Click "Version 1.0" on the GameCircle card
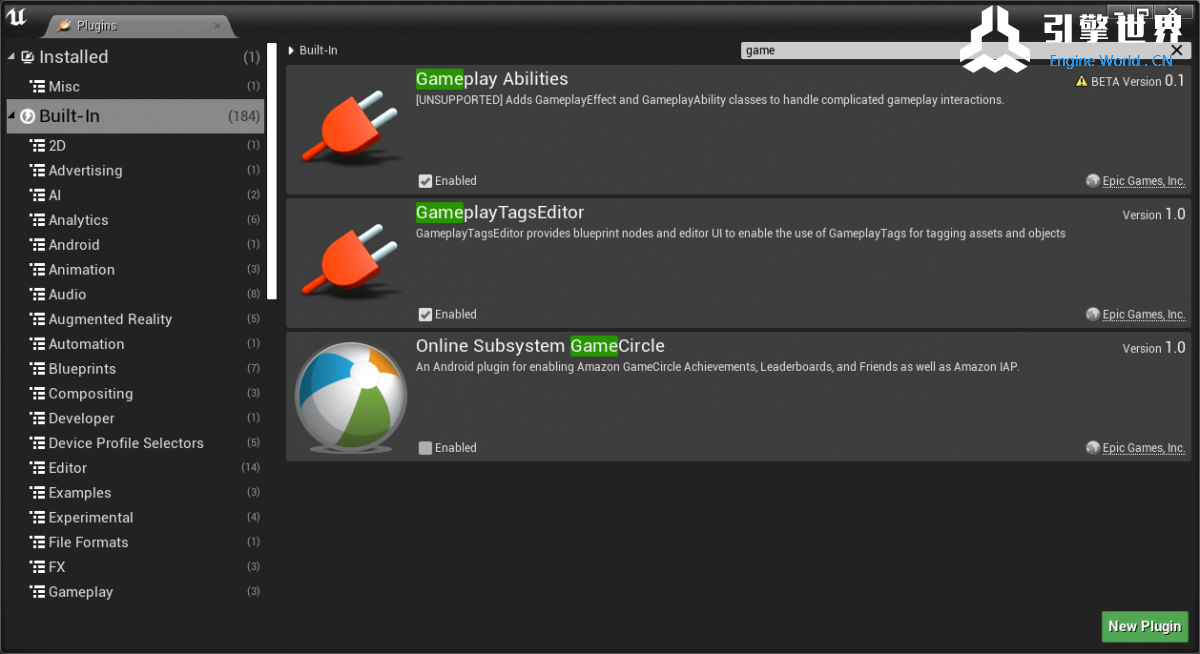The width and height of the screenshot is (1200, 654). point(1154,348)
